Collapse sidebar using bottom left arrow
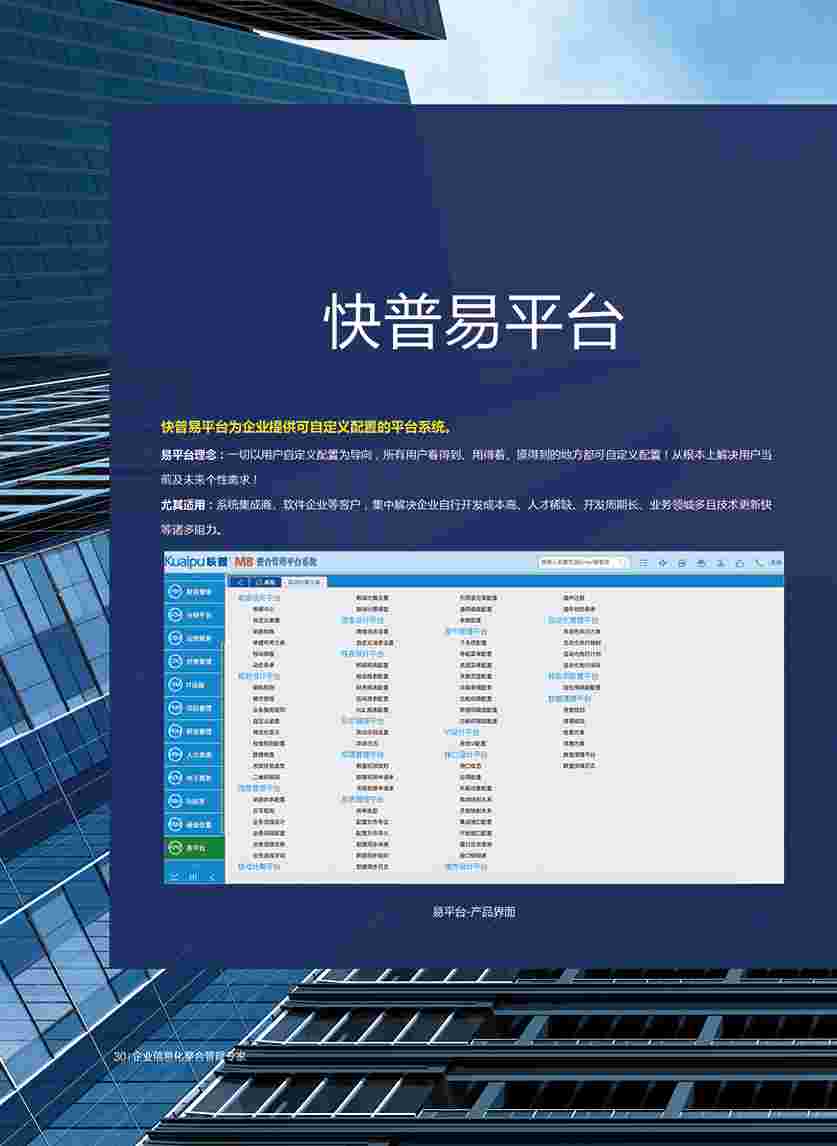This screenshot has height=1146, width=837. coord(174,876)
